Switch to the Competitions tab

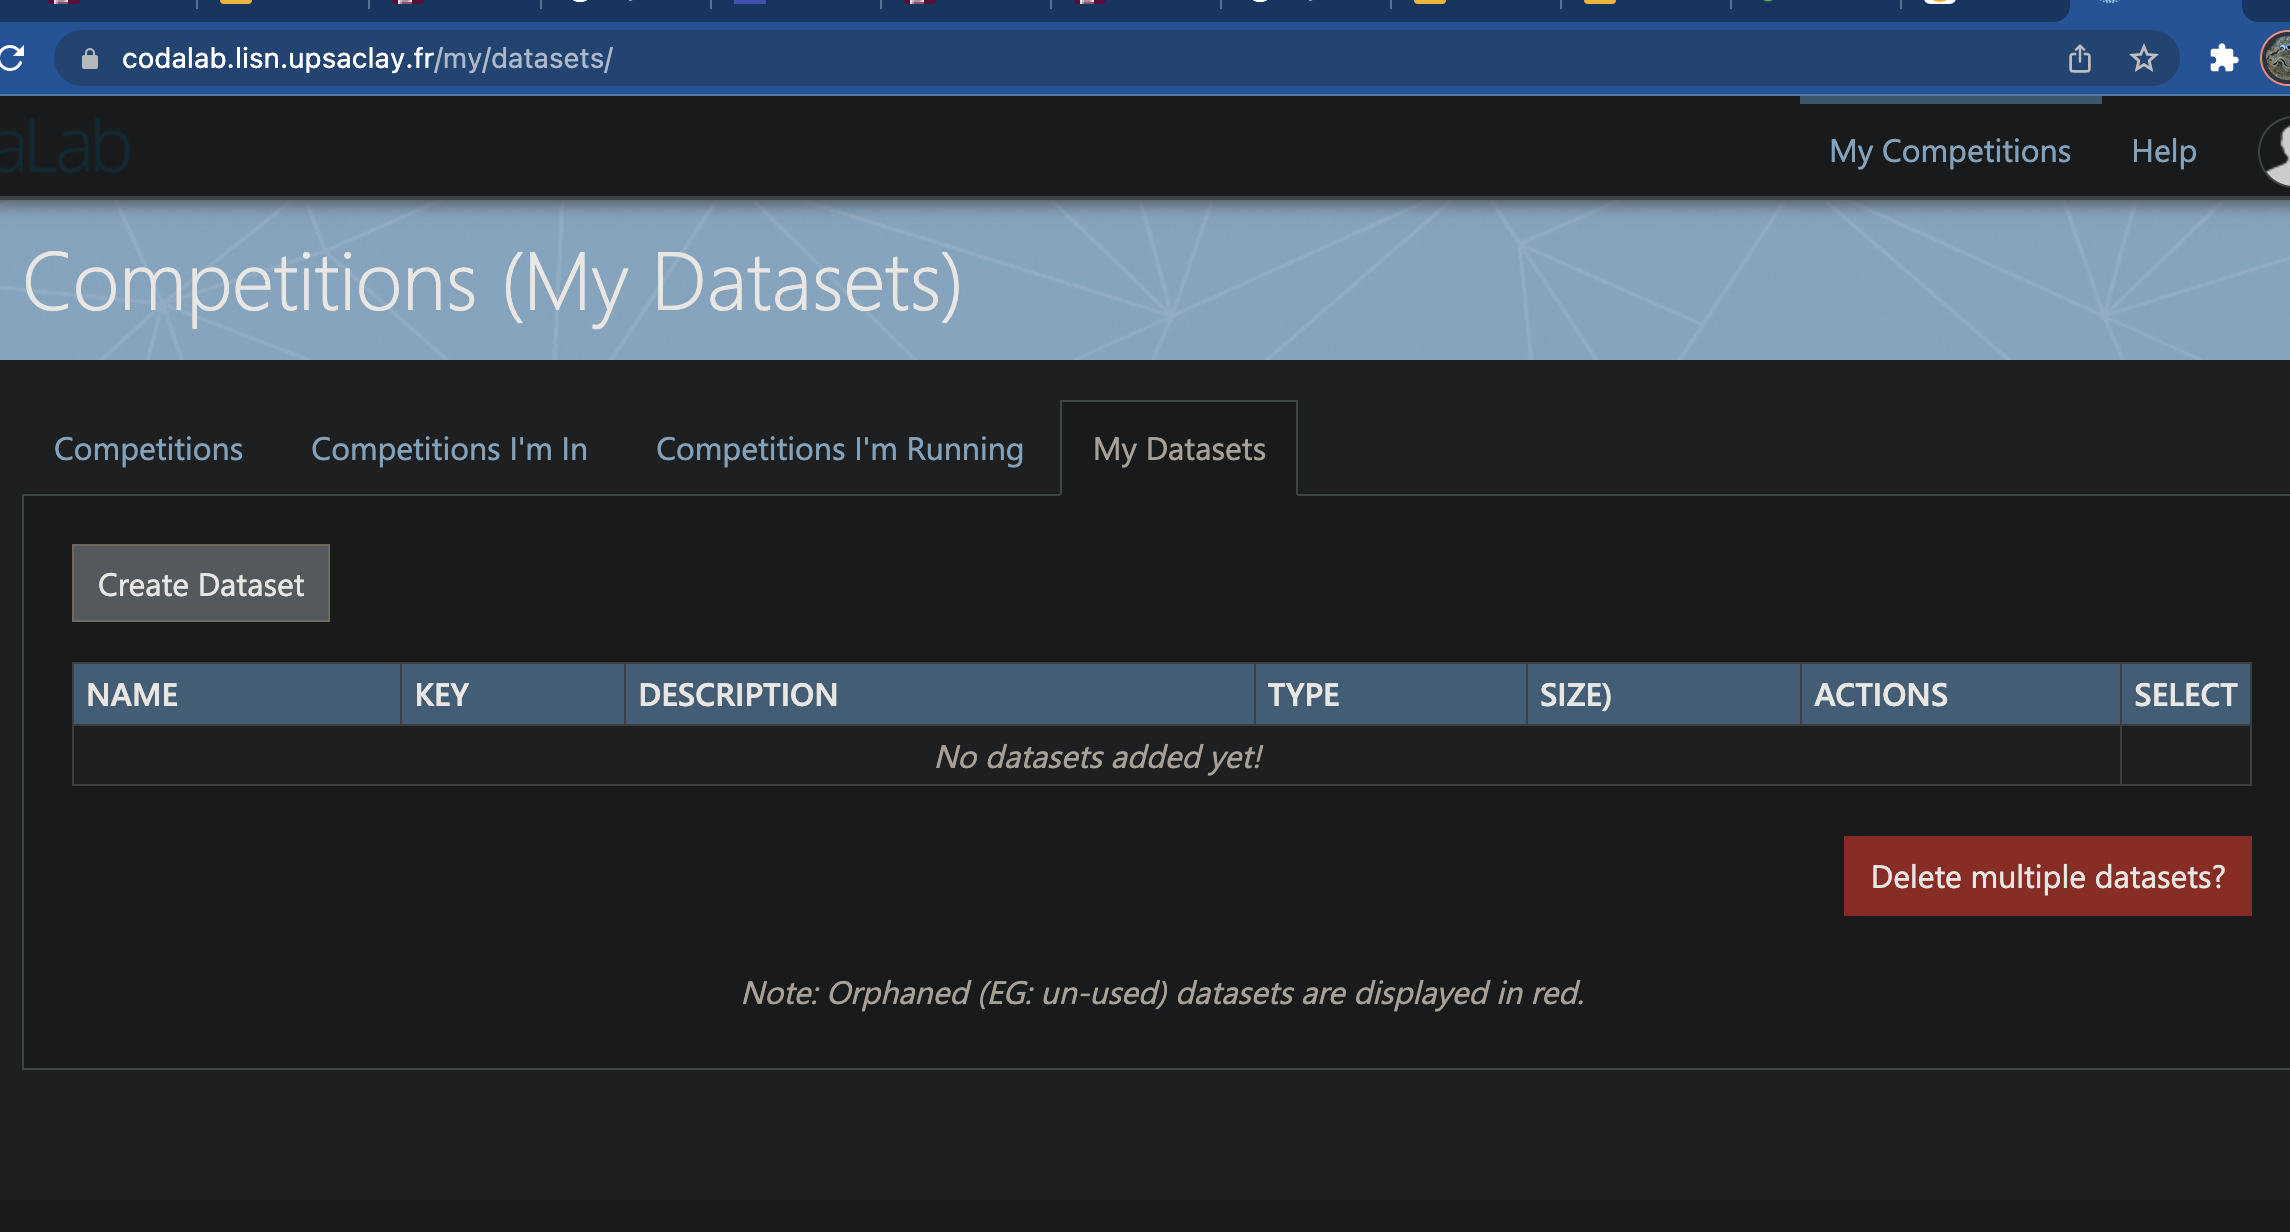click(x=148, y=449)
